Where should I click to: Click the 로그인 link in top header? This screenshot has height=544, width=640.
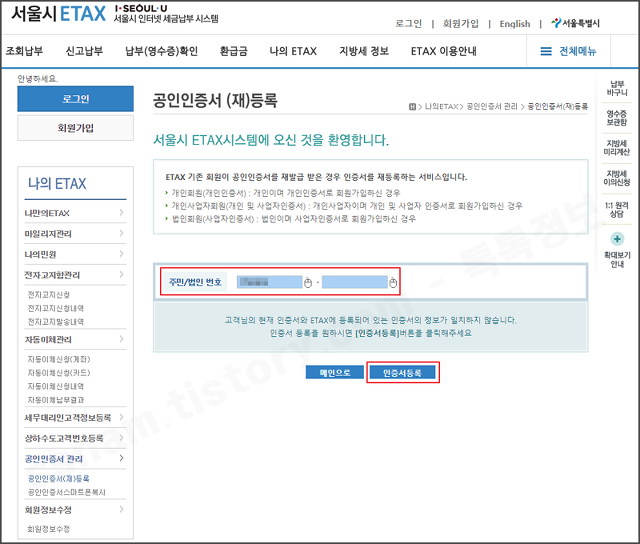pos(409,24)
